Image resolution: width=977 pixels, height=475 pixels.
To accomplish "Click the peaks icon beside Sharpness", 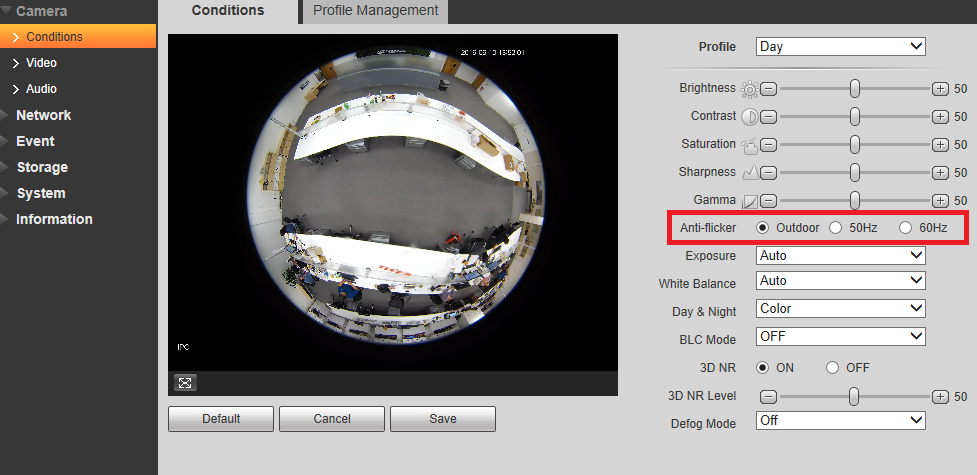I will (750, 173).
